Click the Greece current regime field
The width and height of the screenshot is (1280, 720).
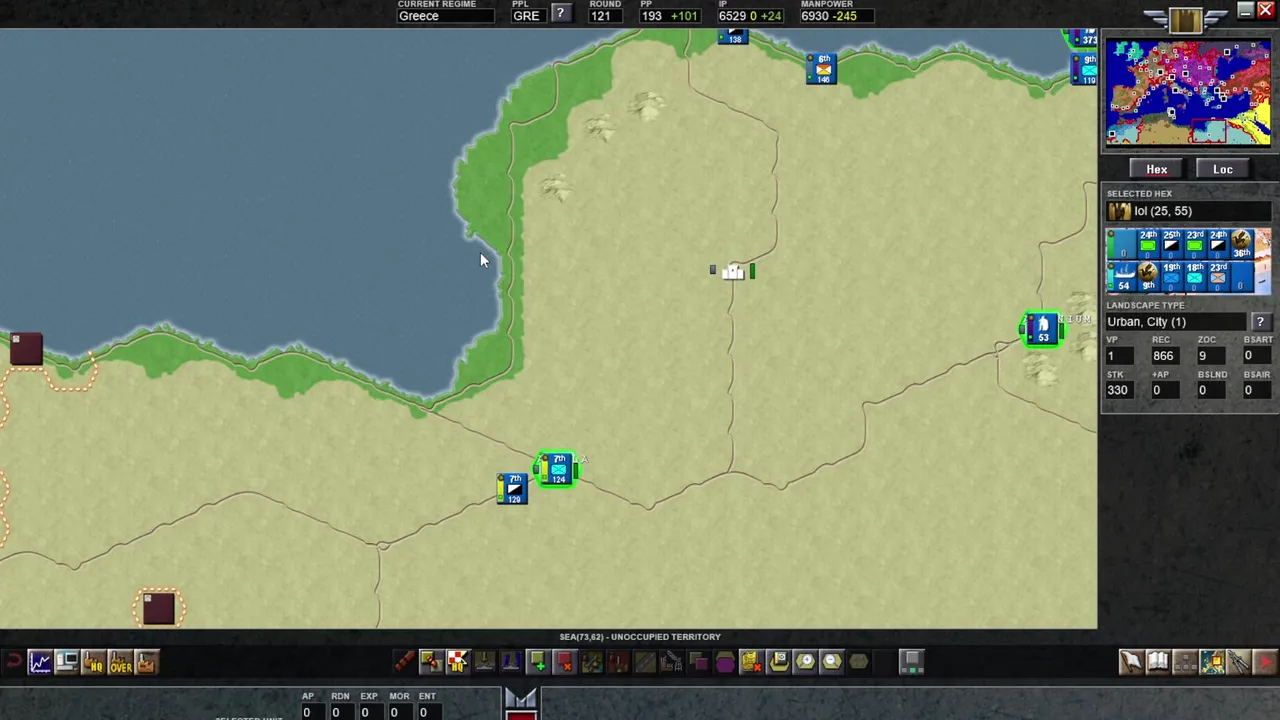click(x=445, y=15)
